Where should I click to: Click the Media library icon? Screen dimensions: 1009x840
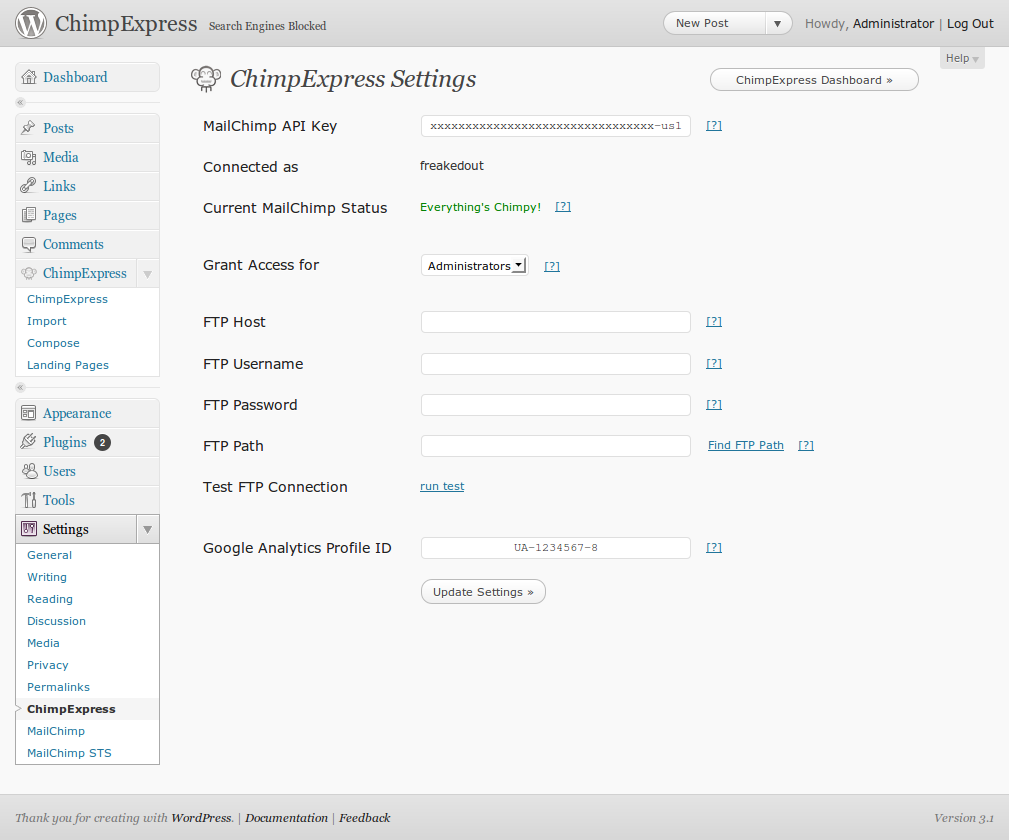[28, 157]
